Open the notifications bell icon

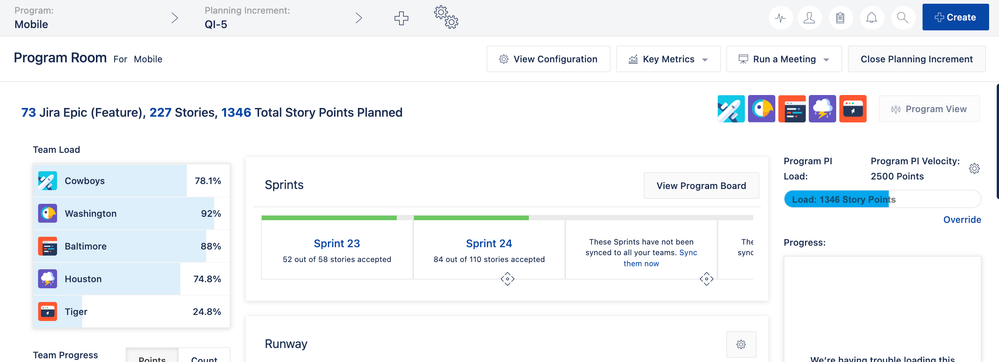pos(872,18)
